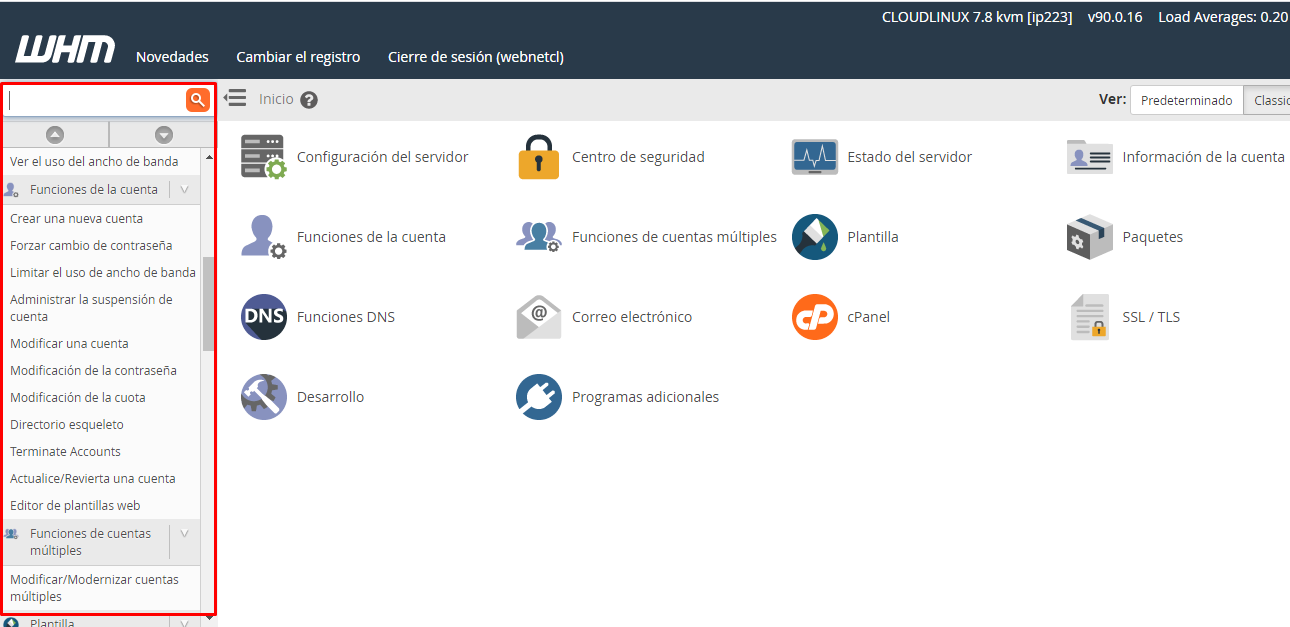
Task: Open Crear una nueva cuenta link
Action: pos(76,218)
